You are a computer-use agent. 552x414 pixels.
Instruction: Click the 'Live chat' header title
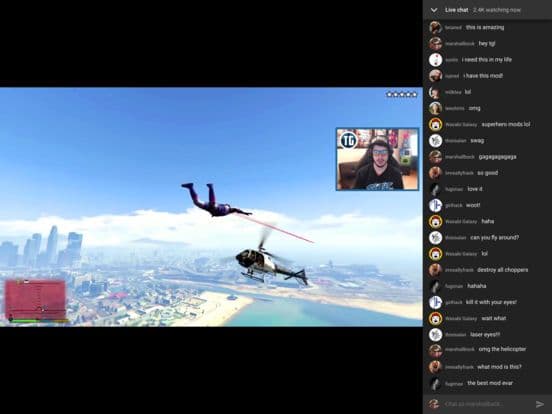pyautogui.click(x=457, y=10)
